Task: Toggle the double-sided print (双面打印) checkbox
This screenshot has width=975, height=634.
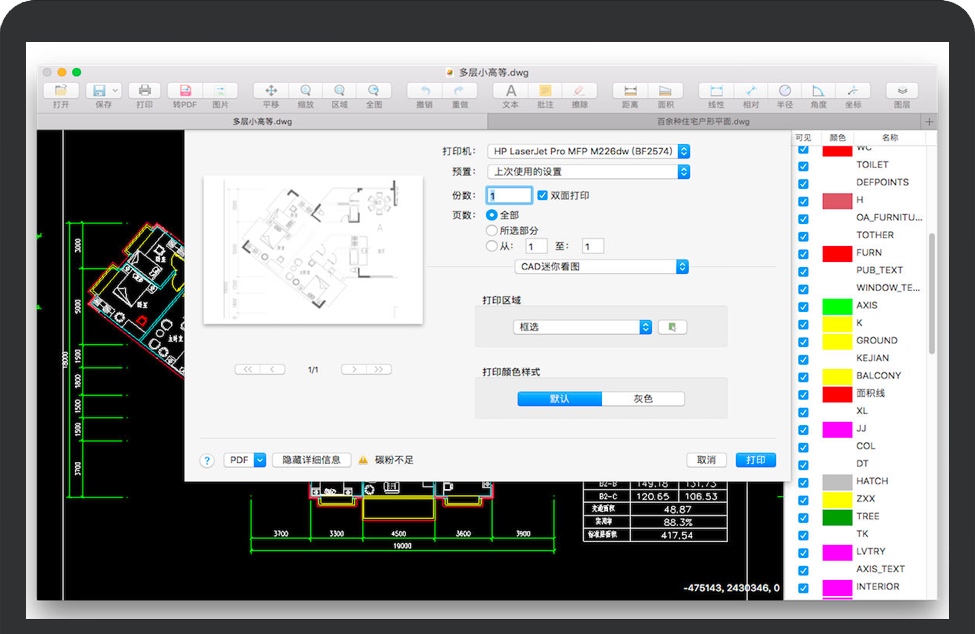Action: pos(543,196)
